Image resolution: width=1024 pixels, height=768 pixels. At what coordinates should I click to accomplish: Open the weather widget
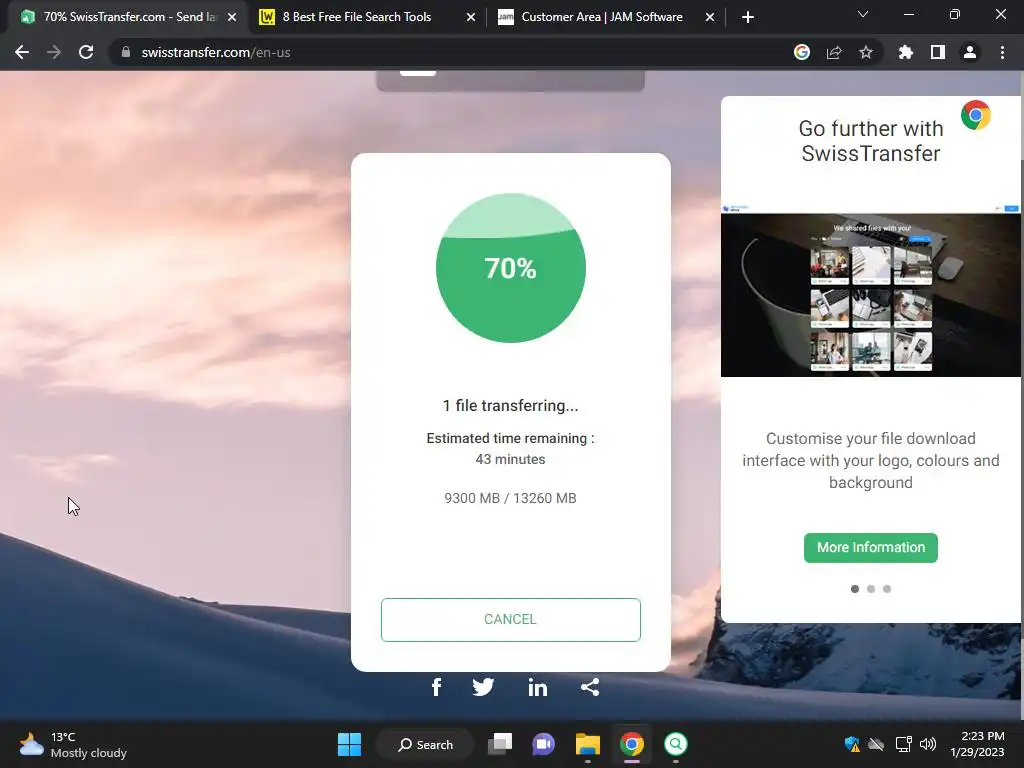pyautogui.click(x=73, y=744)
